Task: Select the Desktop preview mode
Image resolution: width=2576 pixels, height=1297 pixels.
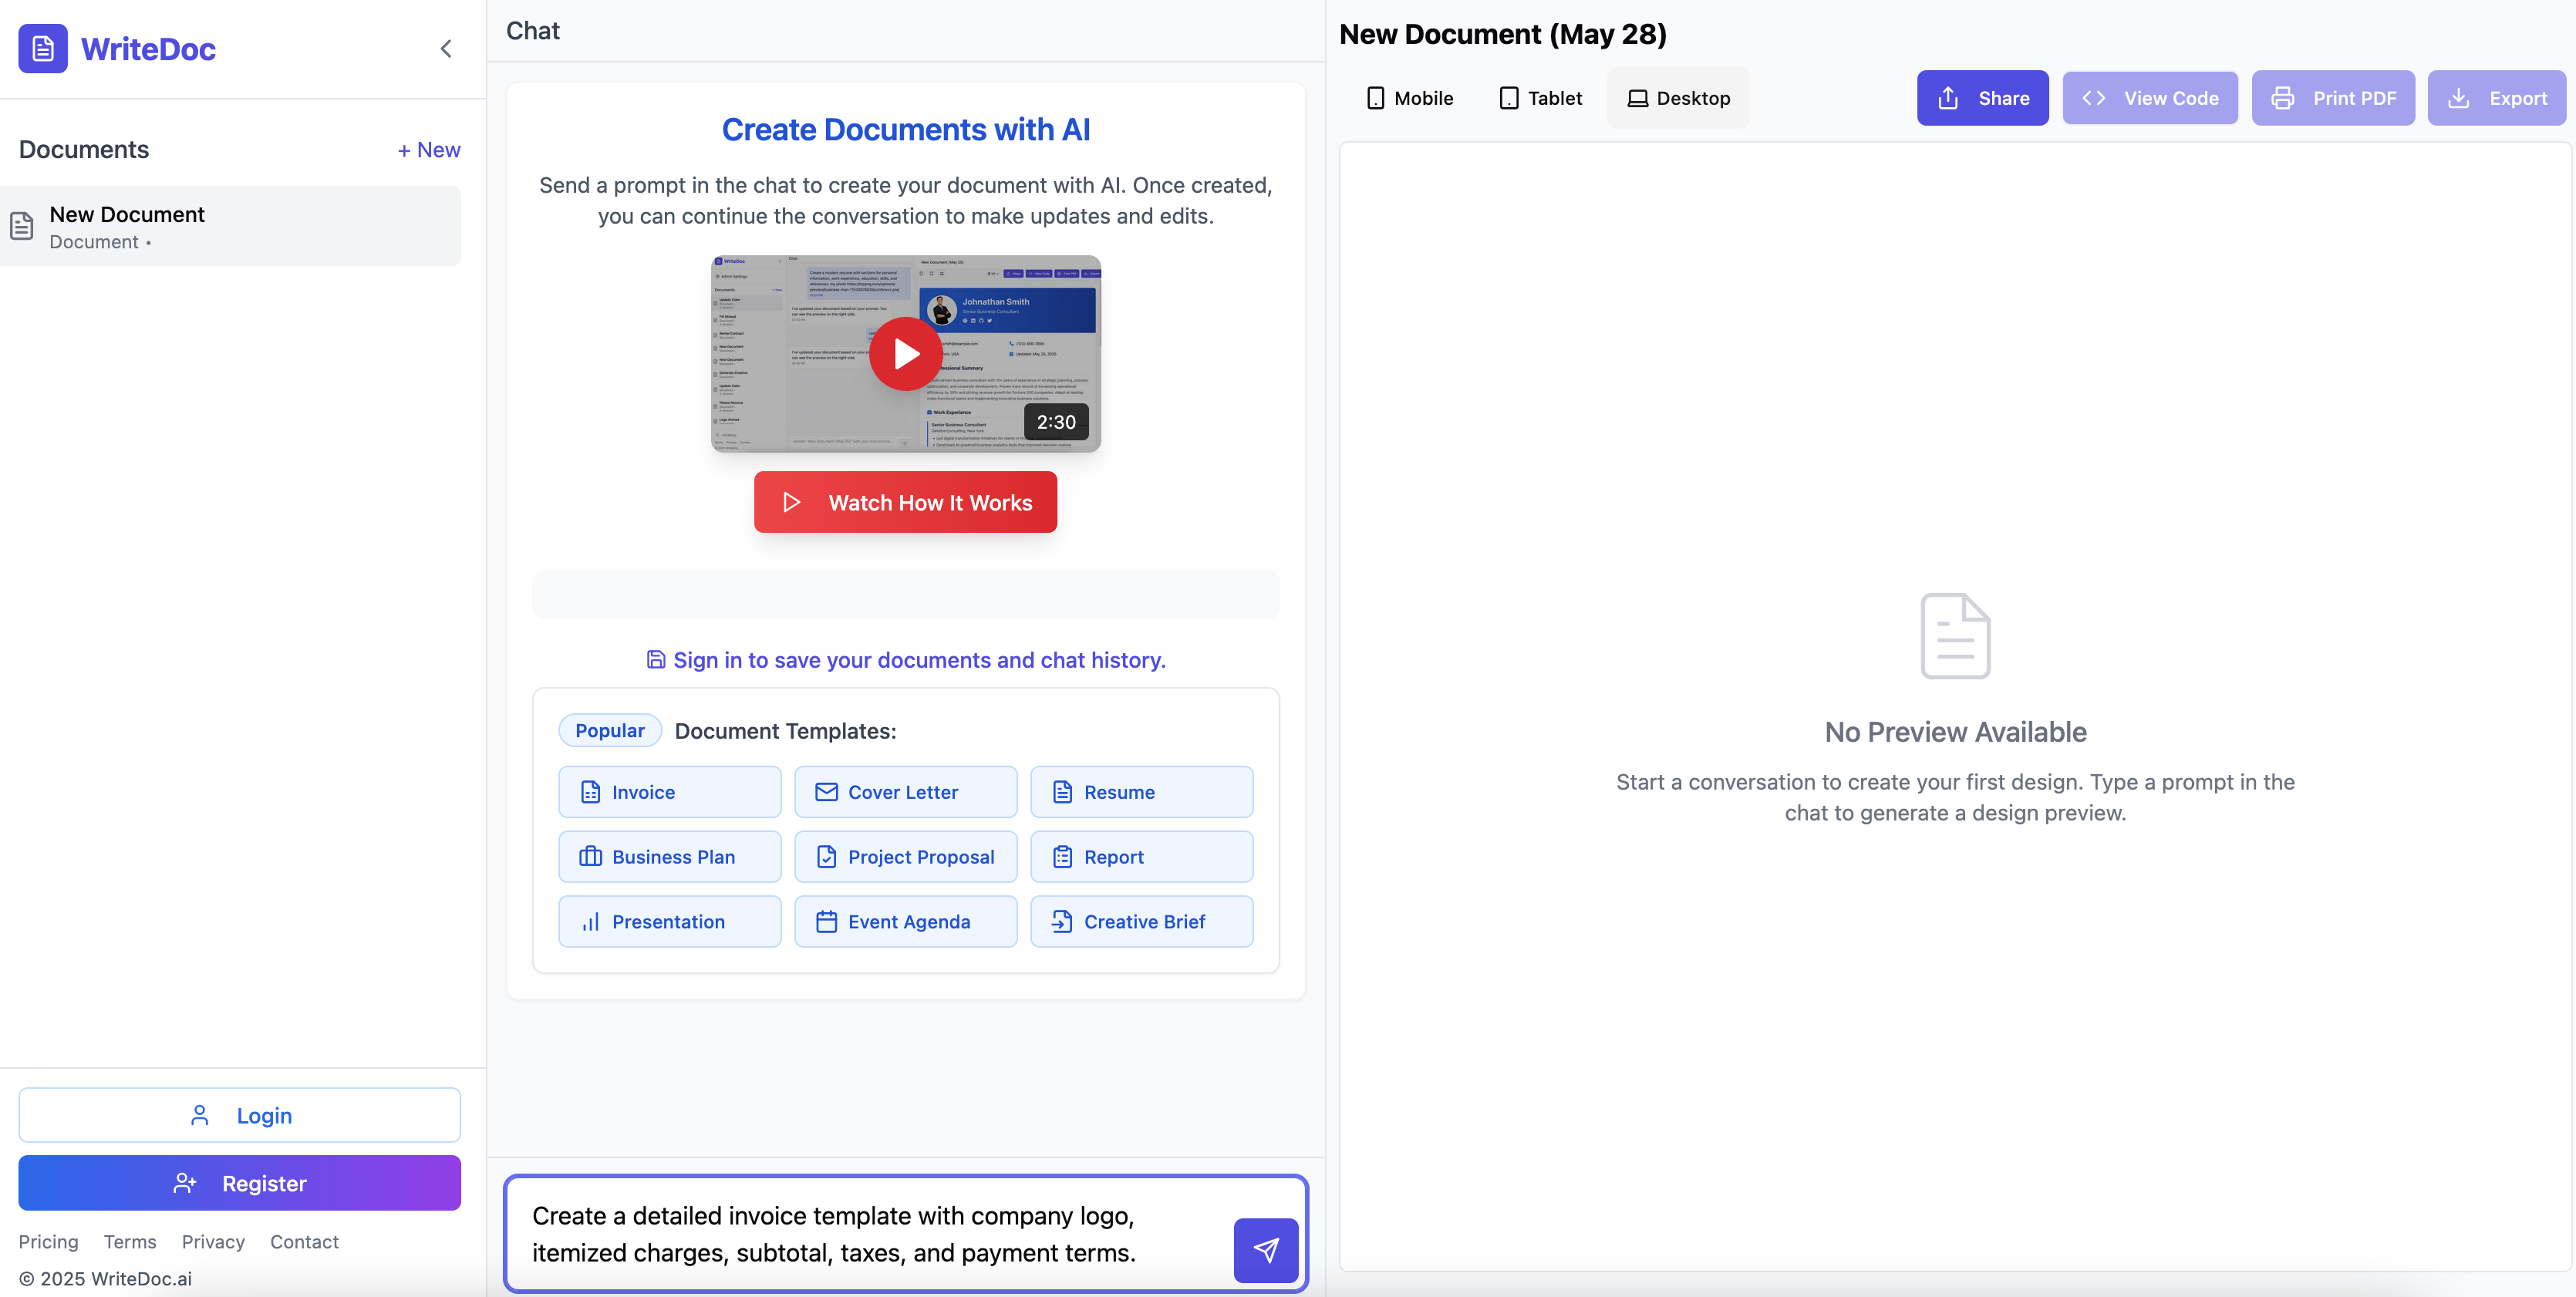Action: [x=1678, y=98]
